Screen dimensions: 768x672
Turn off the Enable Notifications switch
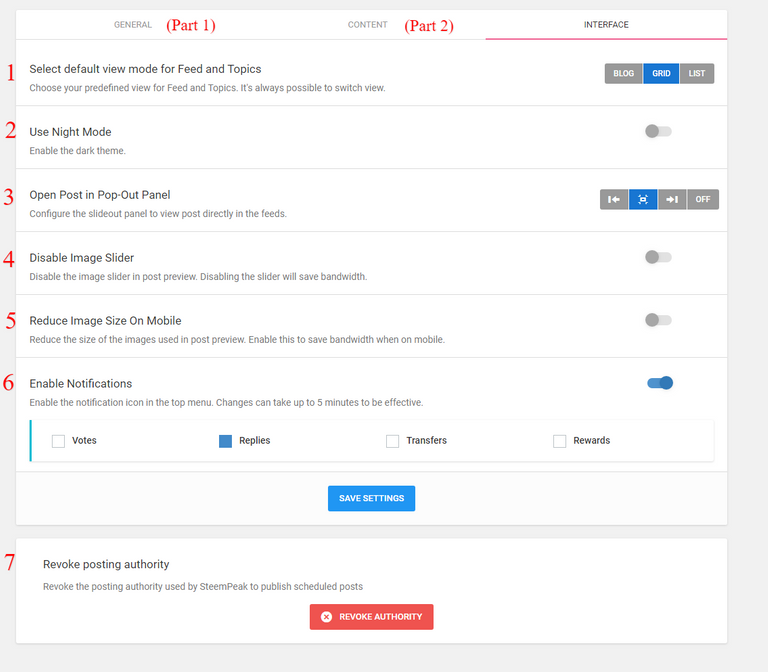660,383
